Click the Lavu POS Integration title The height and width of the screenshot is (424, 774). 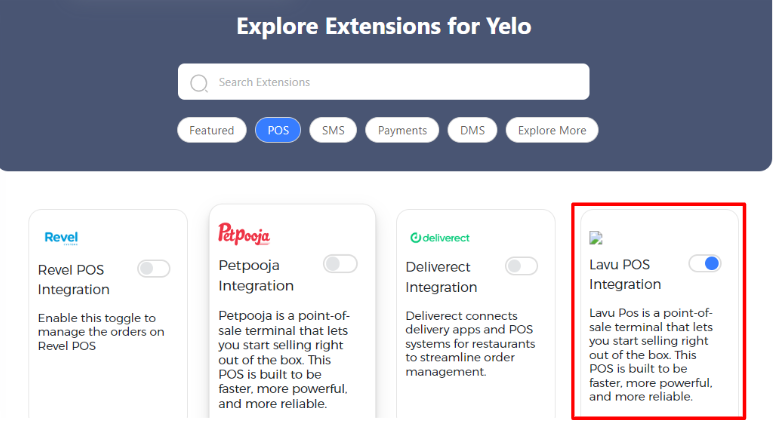[x=625, y=274]
